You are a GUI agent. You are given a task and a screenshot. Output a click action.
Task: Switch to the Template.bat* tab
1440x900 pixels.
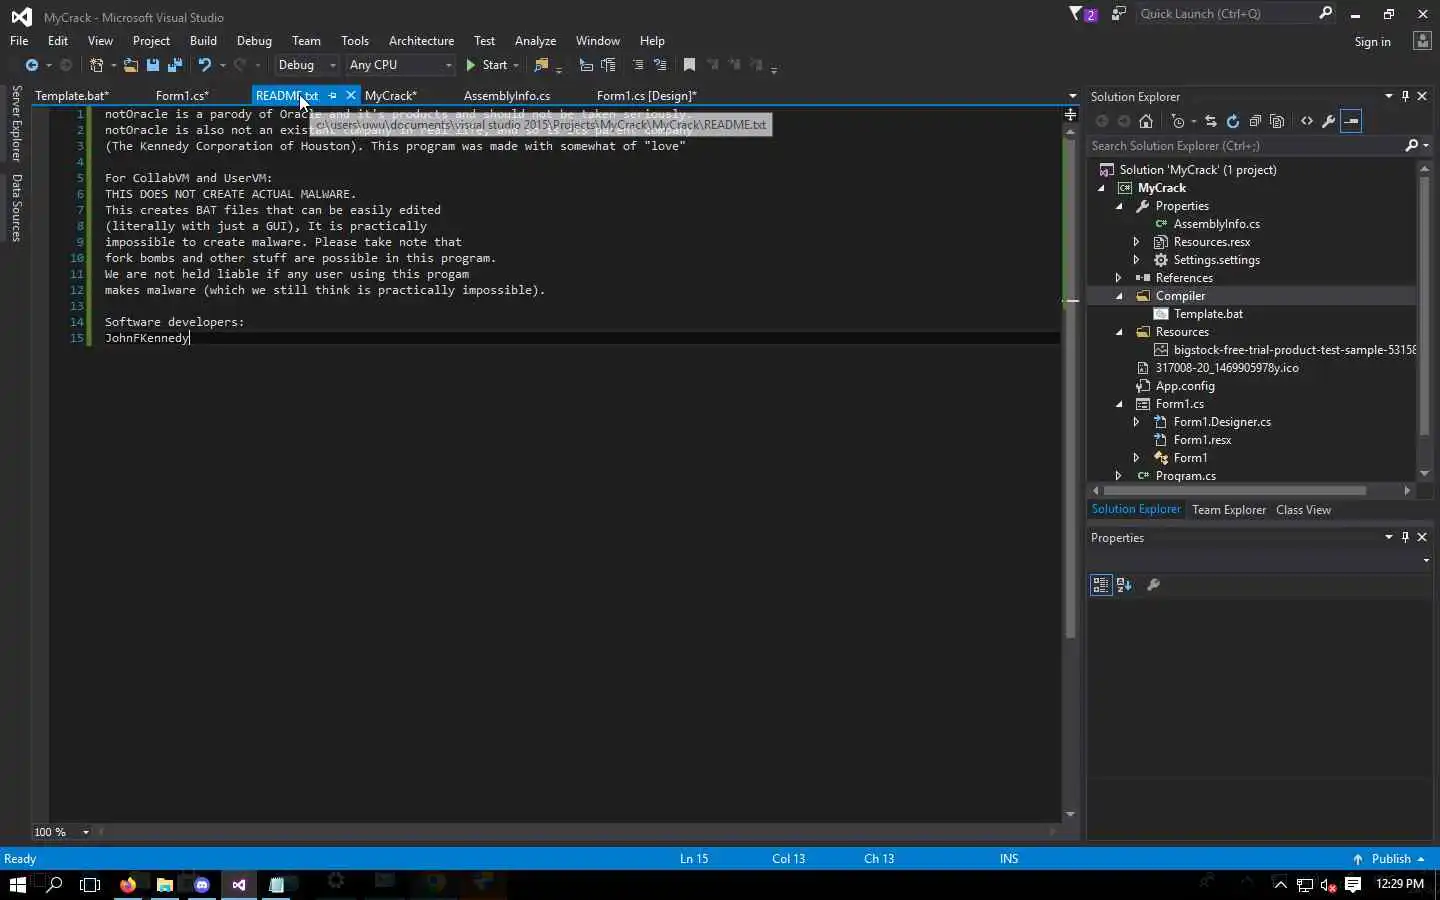[72, 96]
